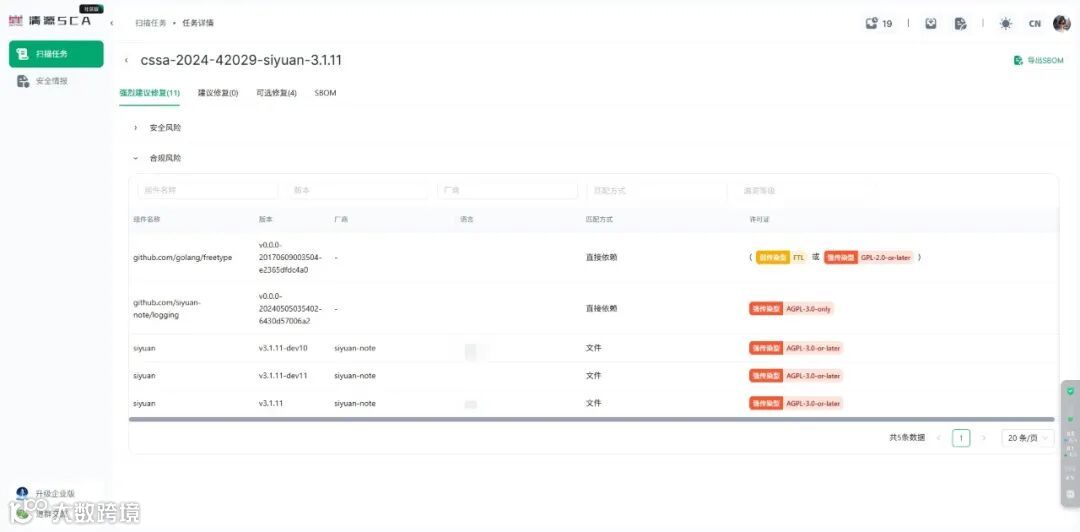The image size is (1080, 532).
Task: Open the notification icon showing 19
Action: 878,23
